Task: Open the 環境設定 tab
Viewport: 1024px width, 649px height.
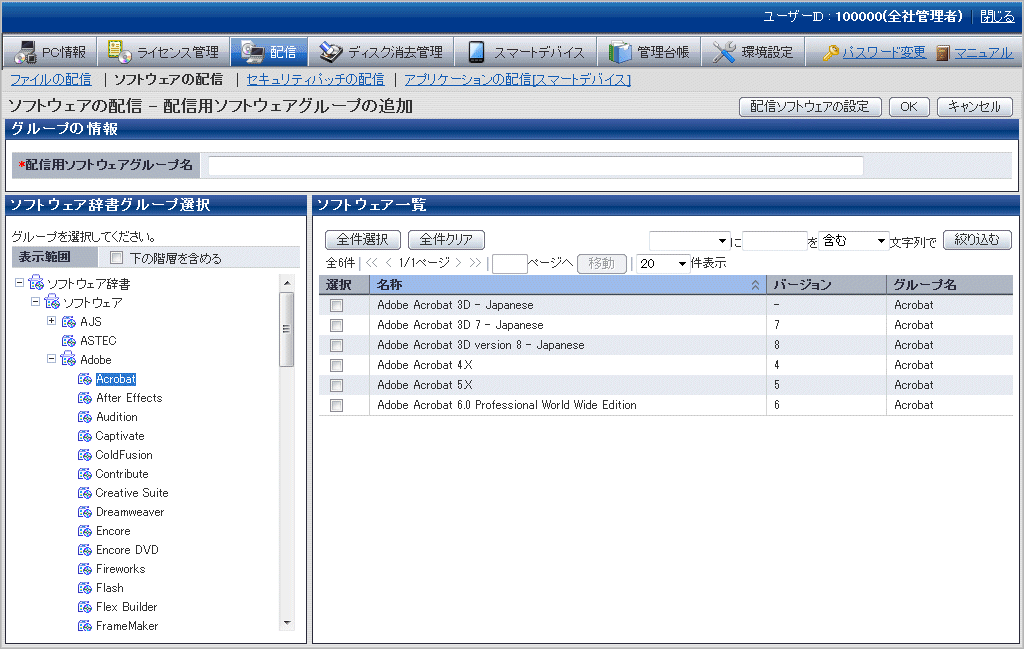Action: 752,52
